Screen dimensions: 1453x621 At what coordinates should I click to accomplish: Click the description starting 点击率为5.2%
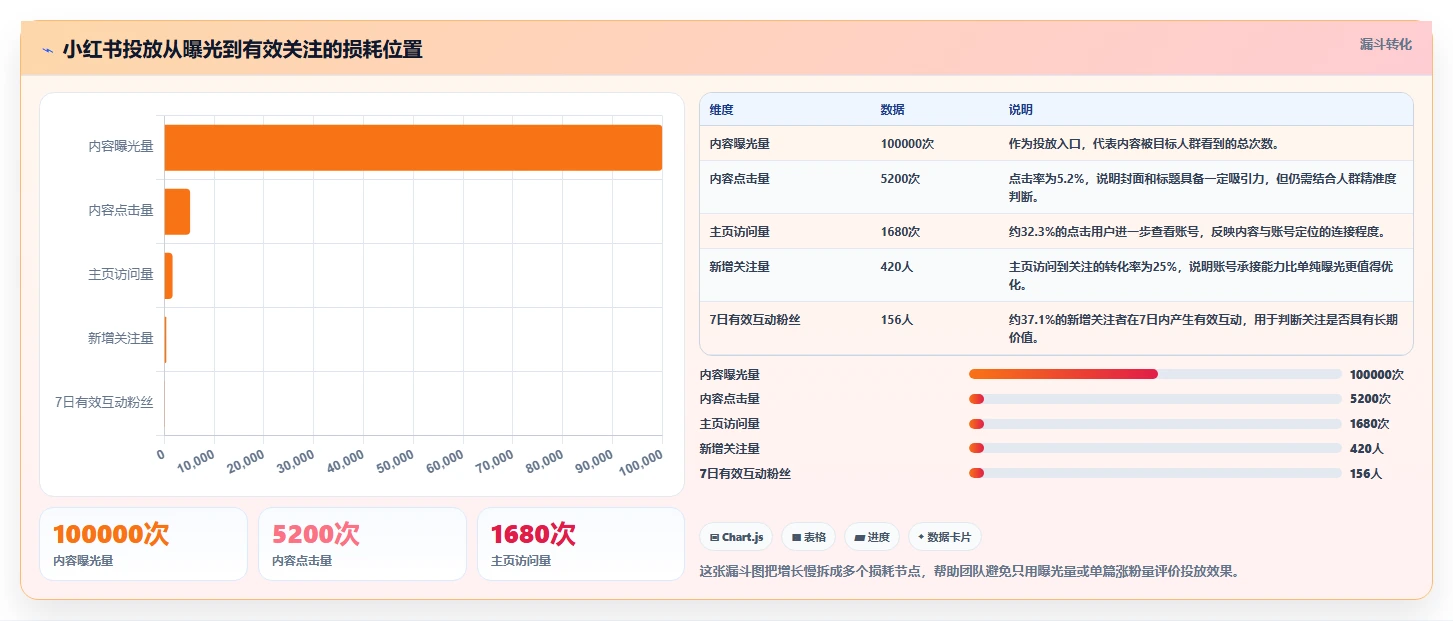click(1203, 188)
